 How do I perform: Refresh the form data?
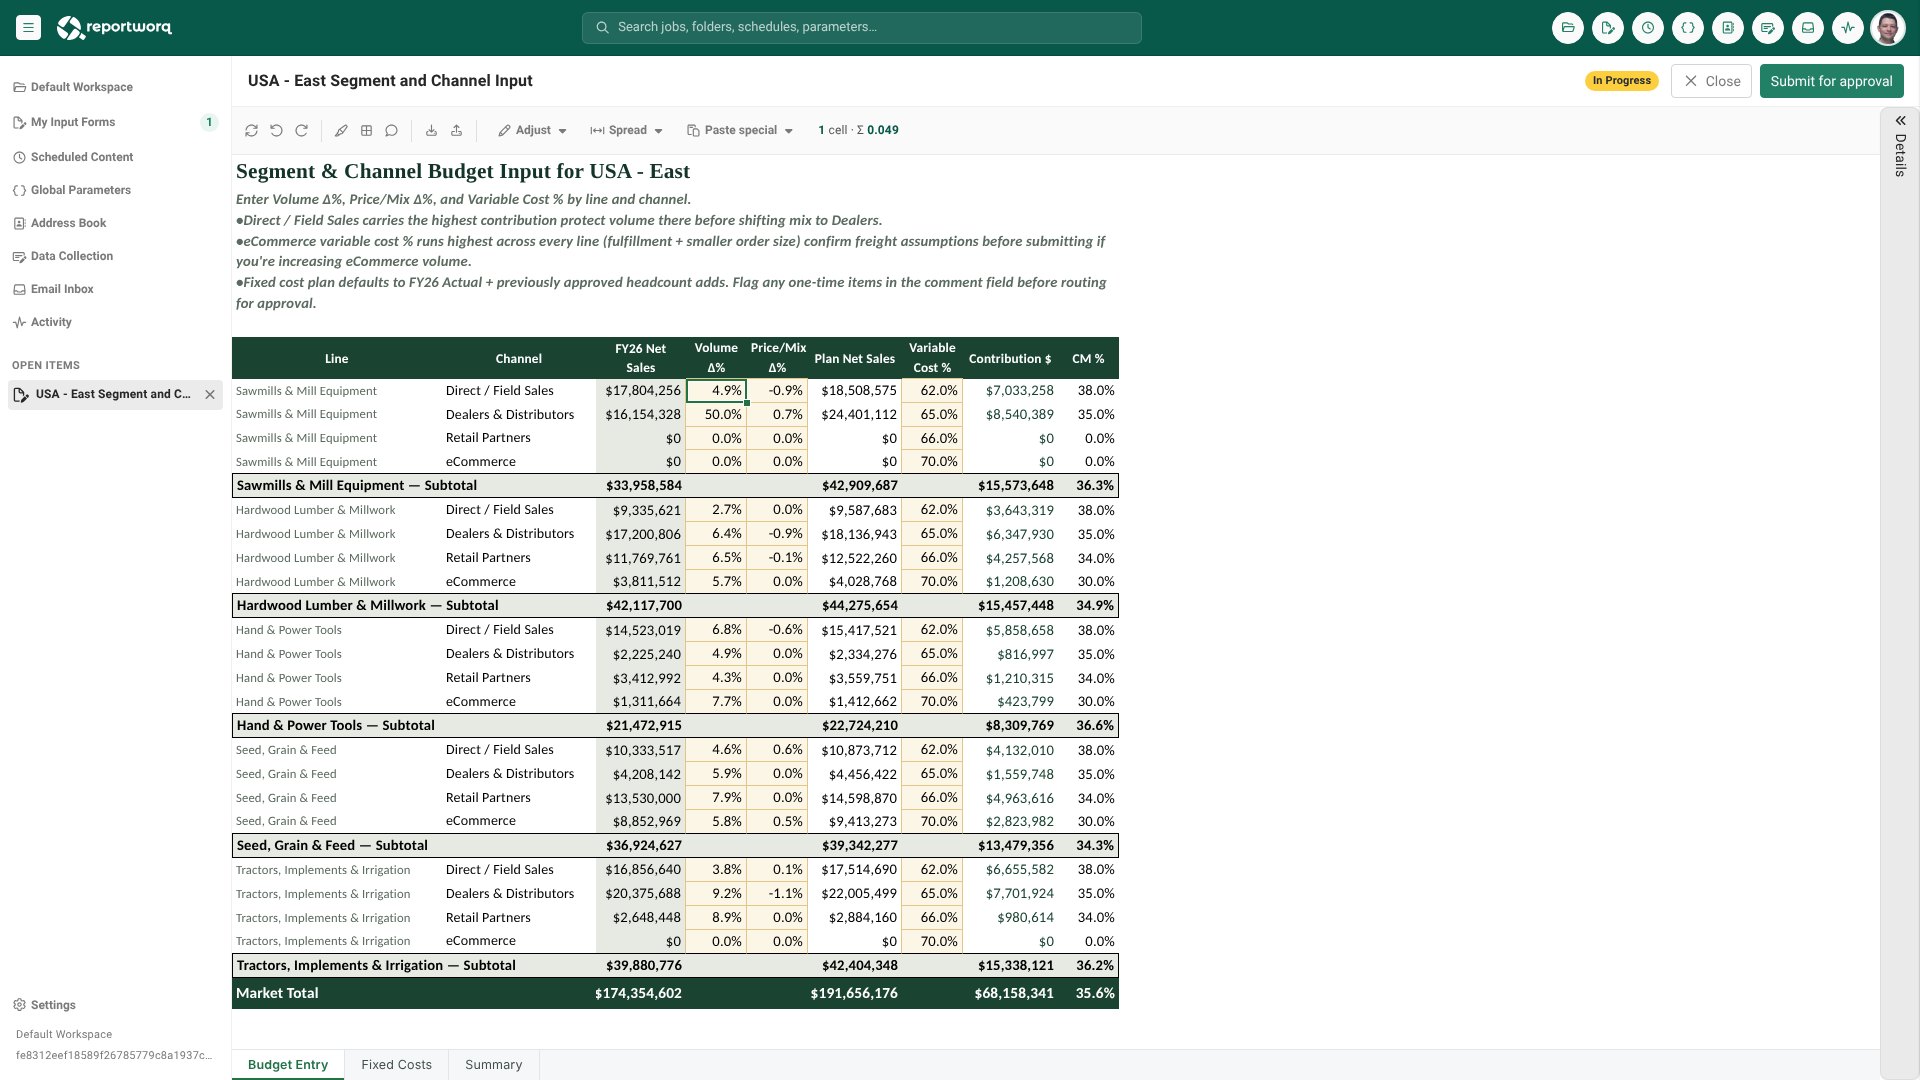pyautogui.click(x=251, y=130)
